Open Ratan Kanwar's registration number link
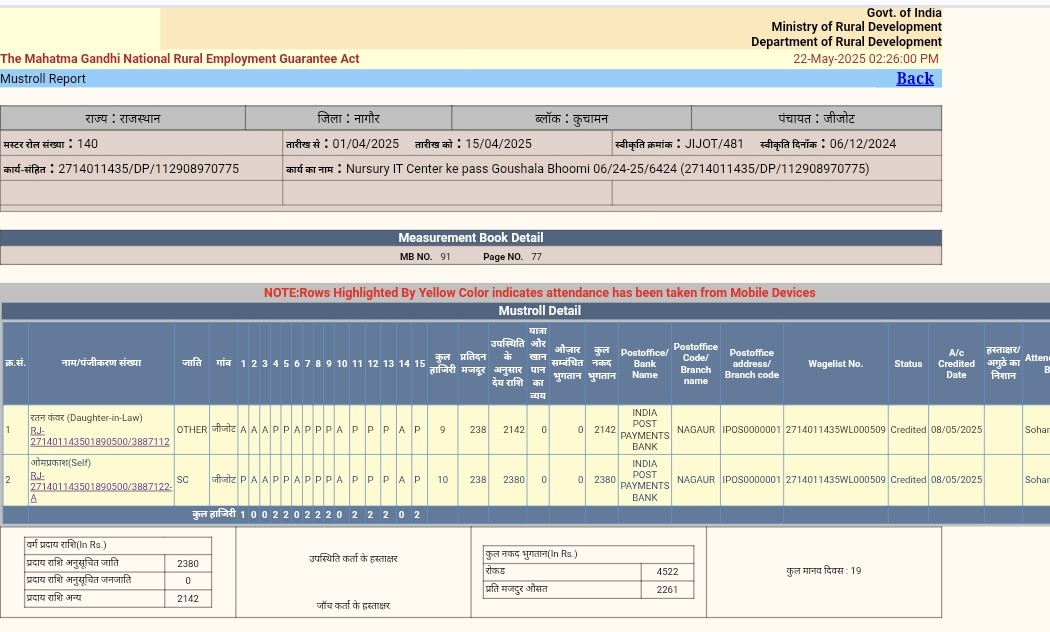 [100, 436]
